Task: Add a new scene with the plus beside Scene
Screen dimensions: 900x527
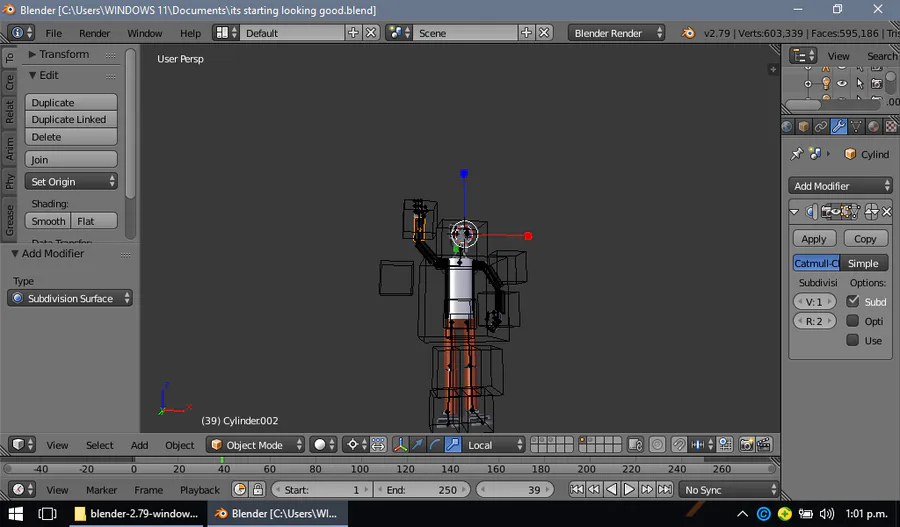Action: [x=526, y=33]
